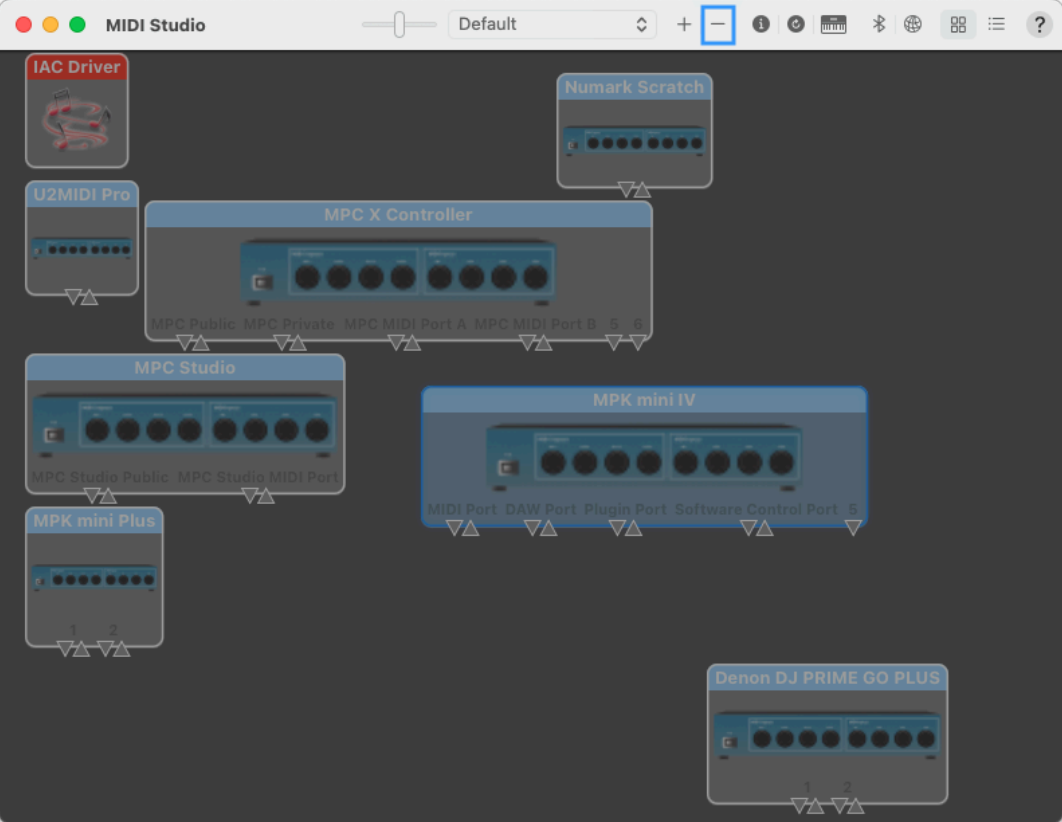Click the output connector under Software Control Port
This screenshot has width=1062, height=822.
point(748,528)
